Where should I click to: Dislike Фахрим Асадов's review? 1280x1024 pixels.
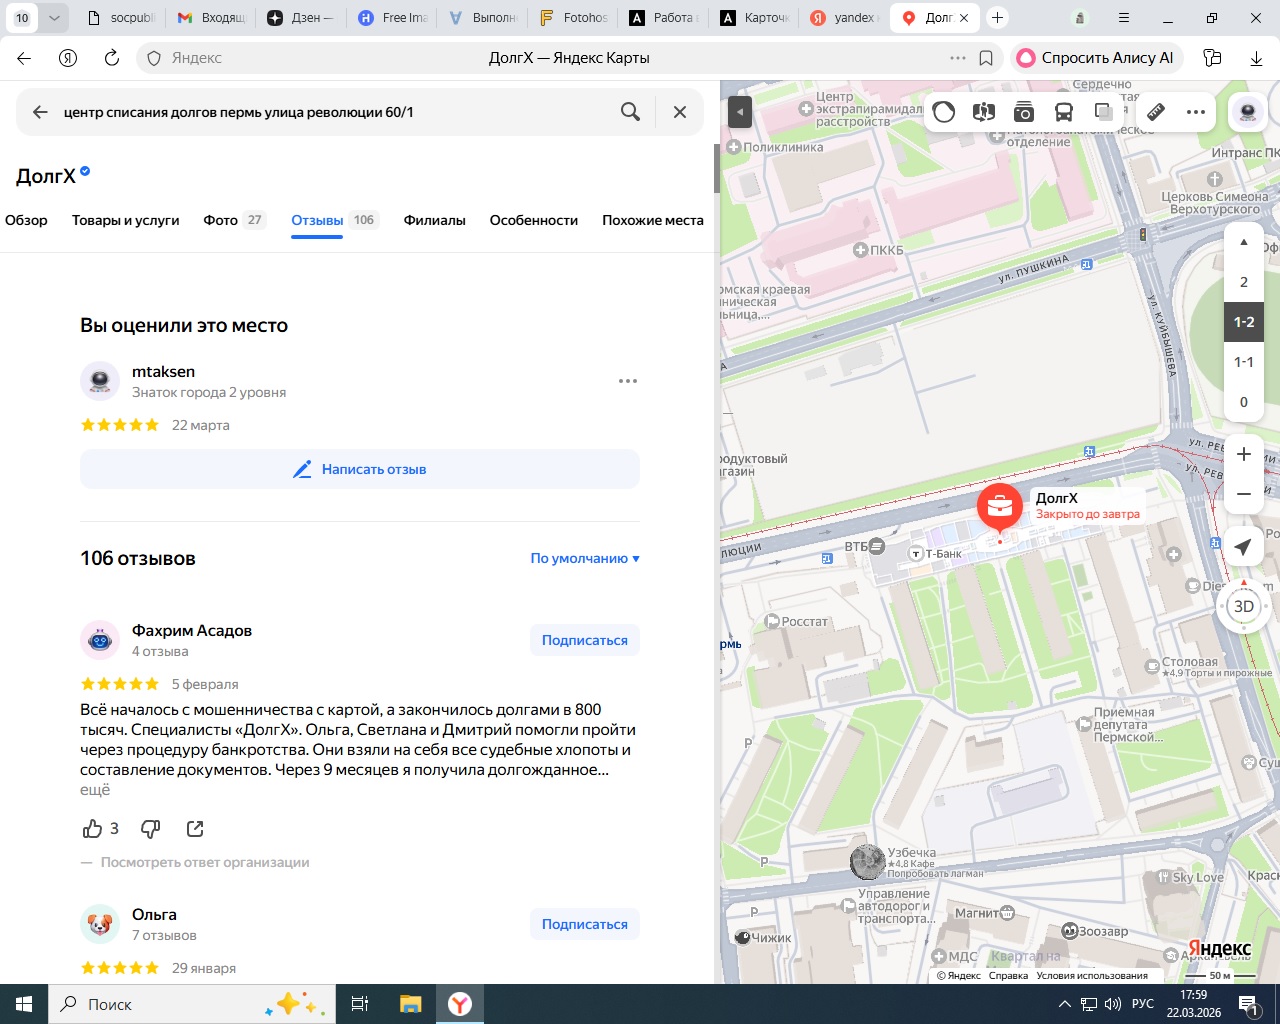point(151,828)
